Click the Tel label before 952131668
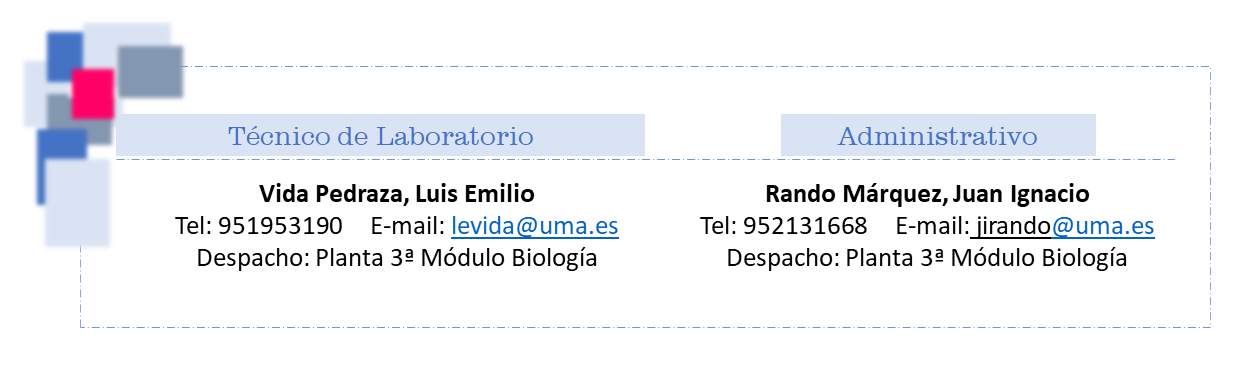Viewport: 1238px width, 370px height. [718, 226]
